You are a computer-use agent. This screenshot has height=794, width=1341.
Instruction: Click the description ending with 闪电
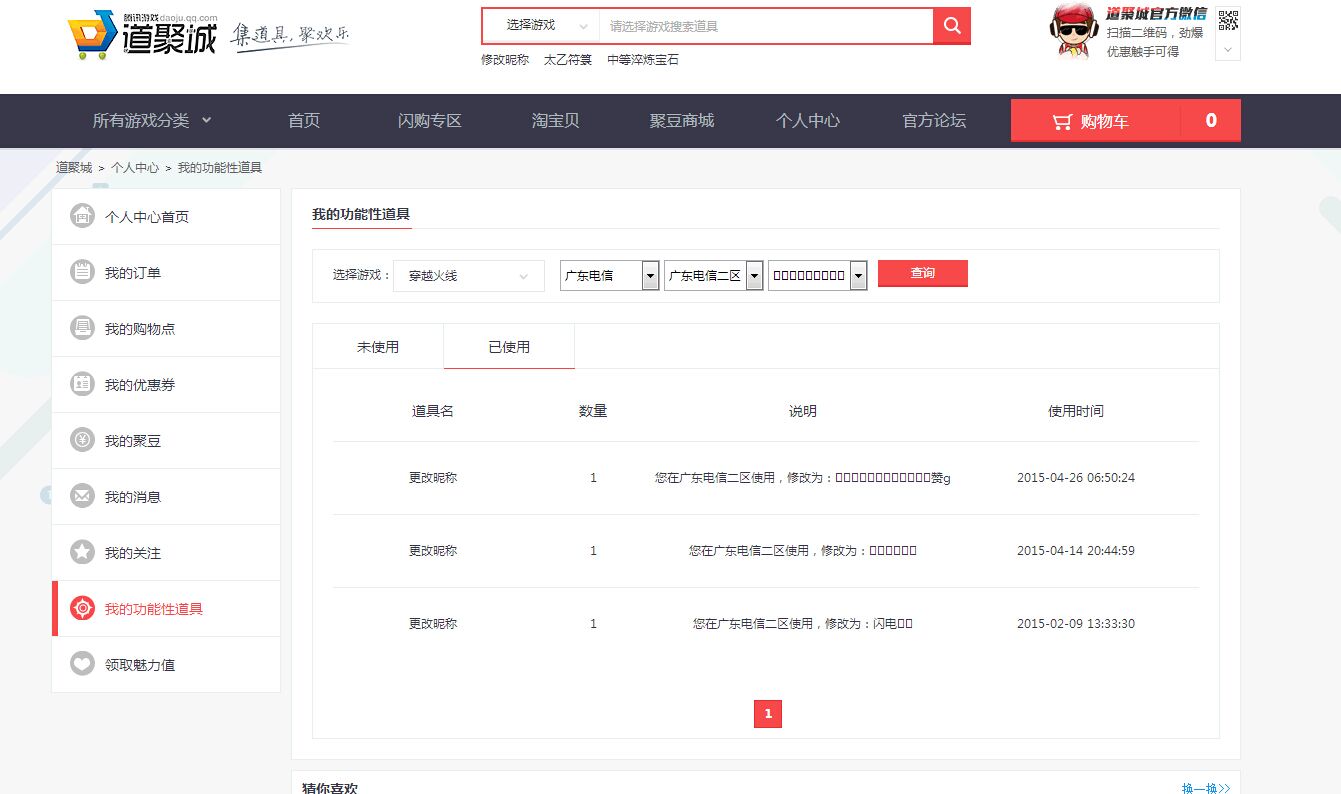803,624
